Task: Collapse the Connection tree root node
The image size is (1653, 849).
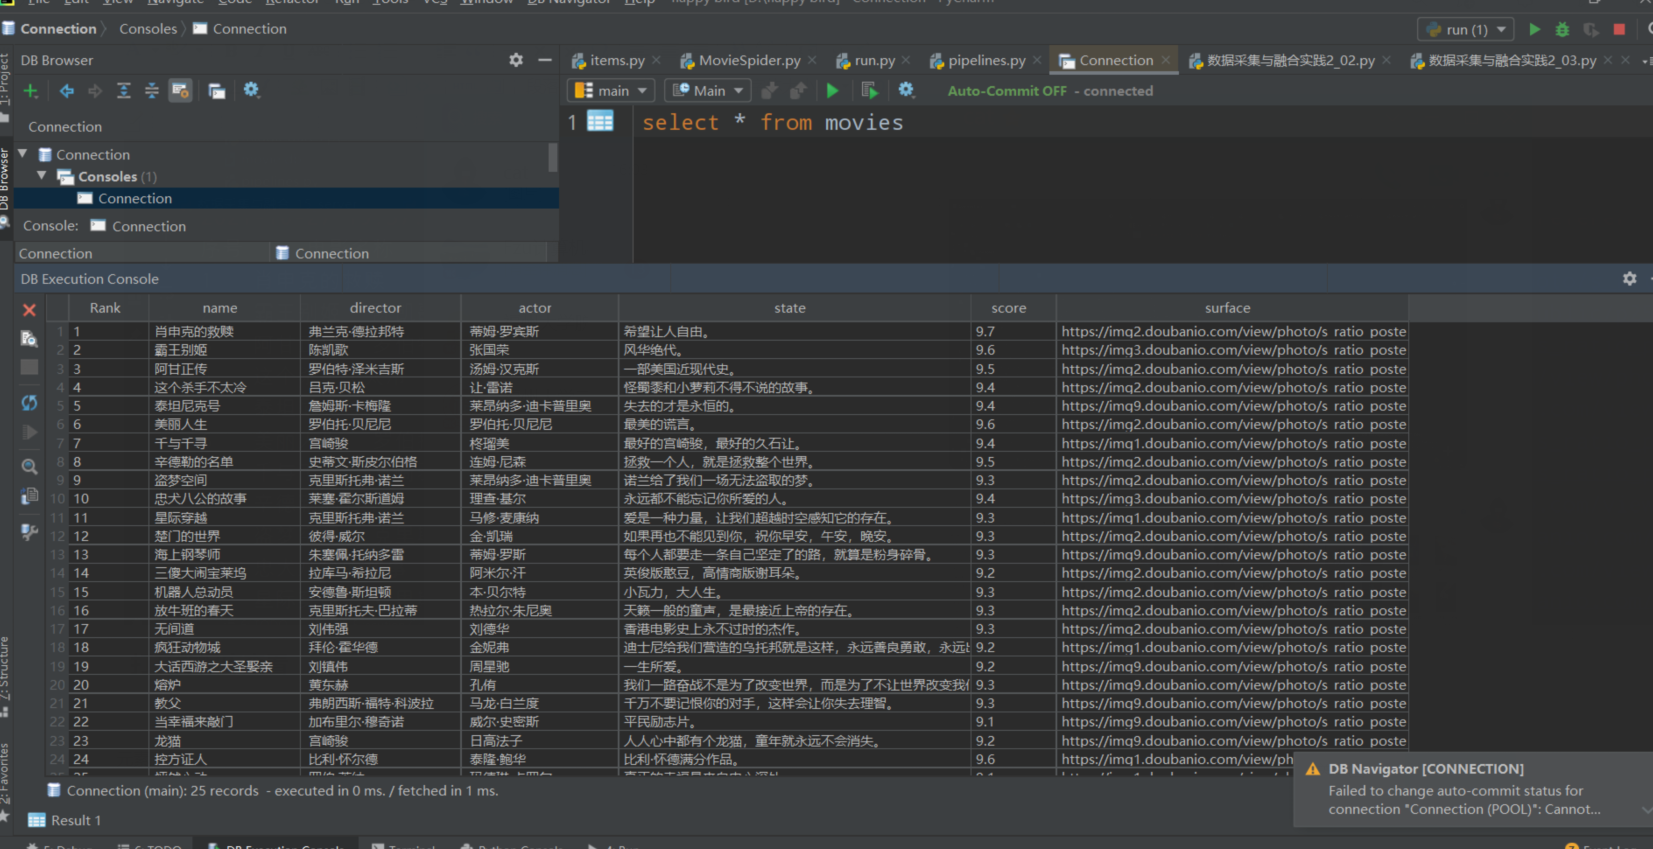Action: [23, 154]
